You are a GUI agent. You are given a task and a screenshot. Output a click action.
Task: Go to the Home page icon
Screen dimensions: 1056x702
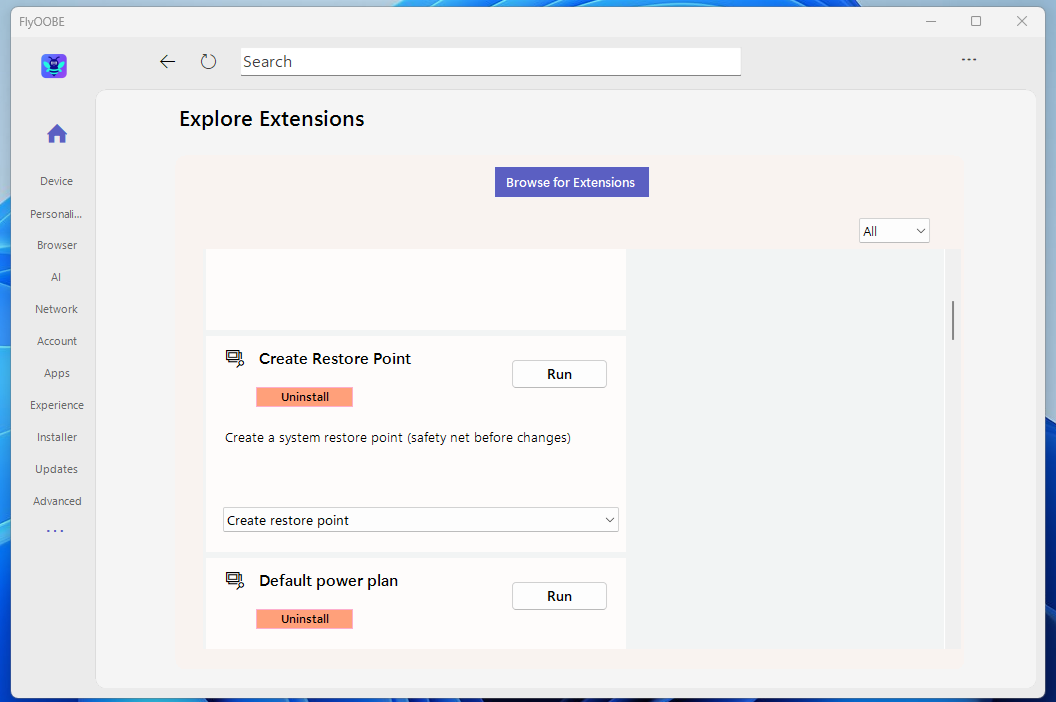57,134
